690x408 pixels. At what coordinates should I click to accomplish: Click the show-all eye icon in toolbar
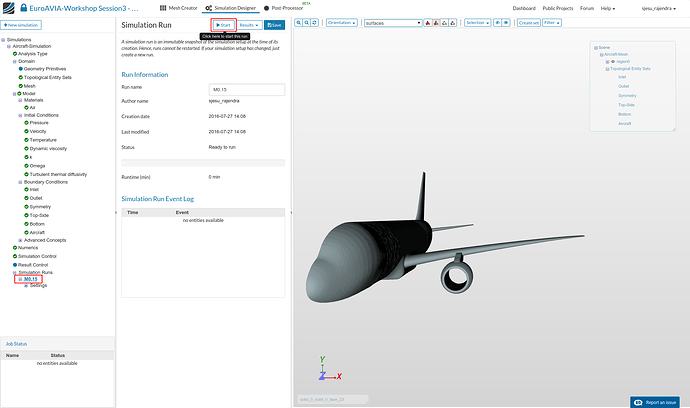click(x=506, y=22)
